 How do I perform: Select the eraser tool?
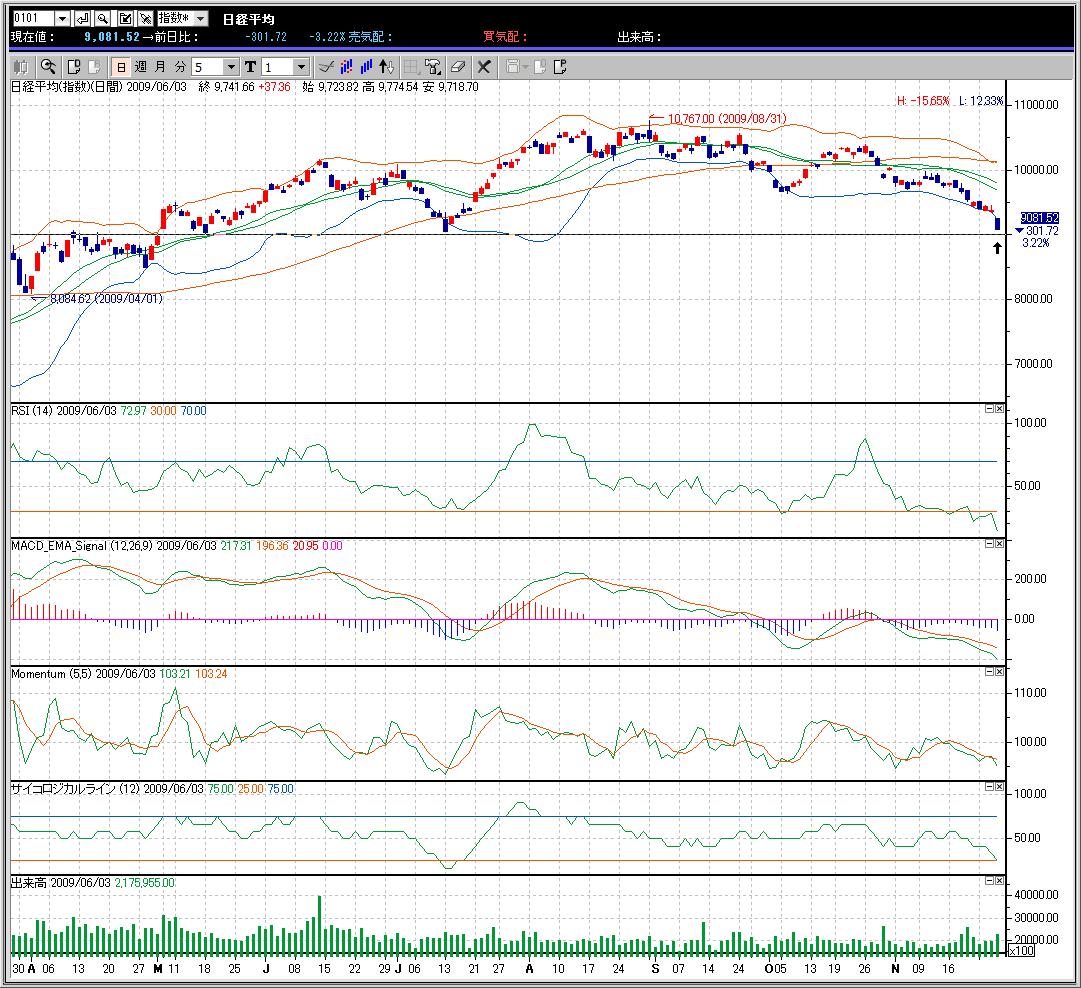pos(458,67)
